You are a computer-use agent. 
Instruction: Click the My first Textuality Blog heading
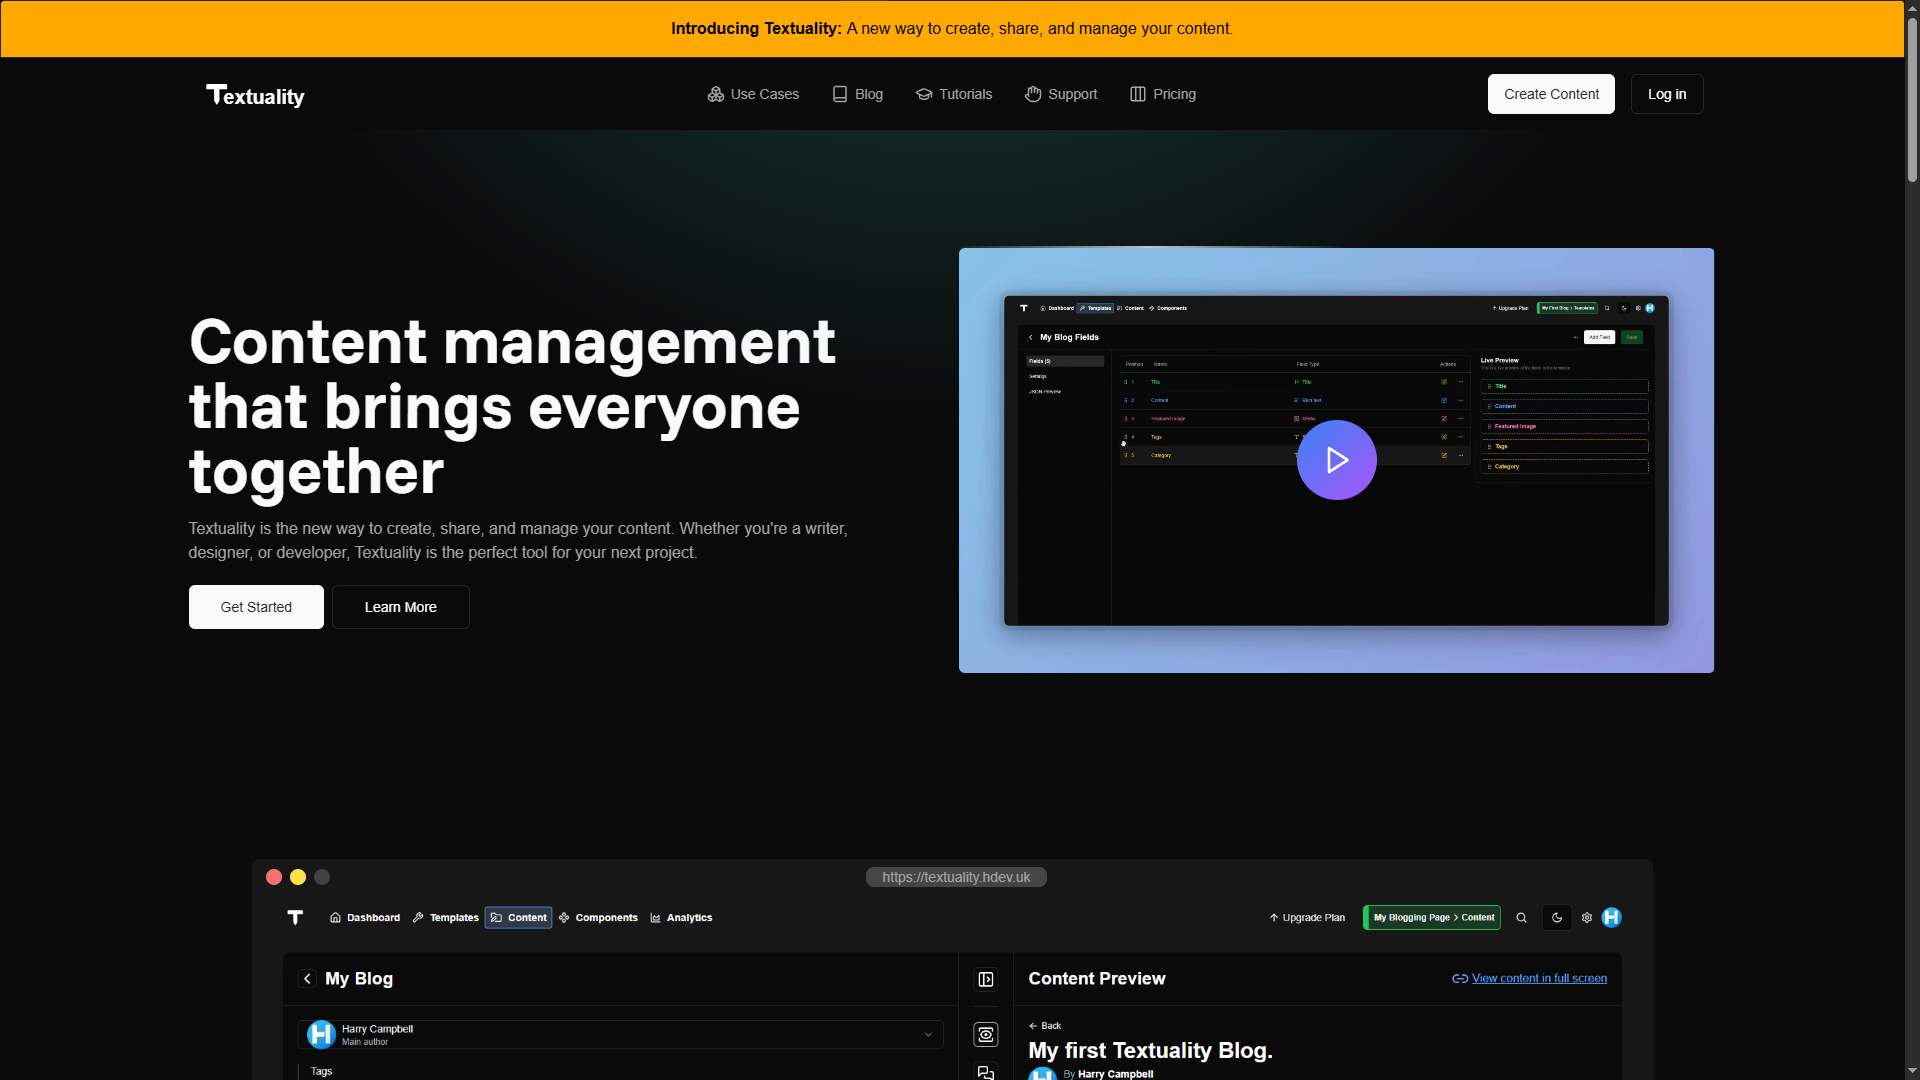[1150, 1050]
